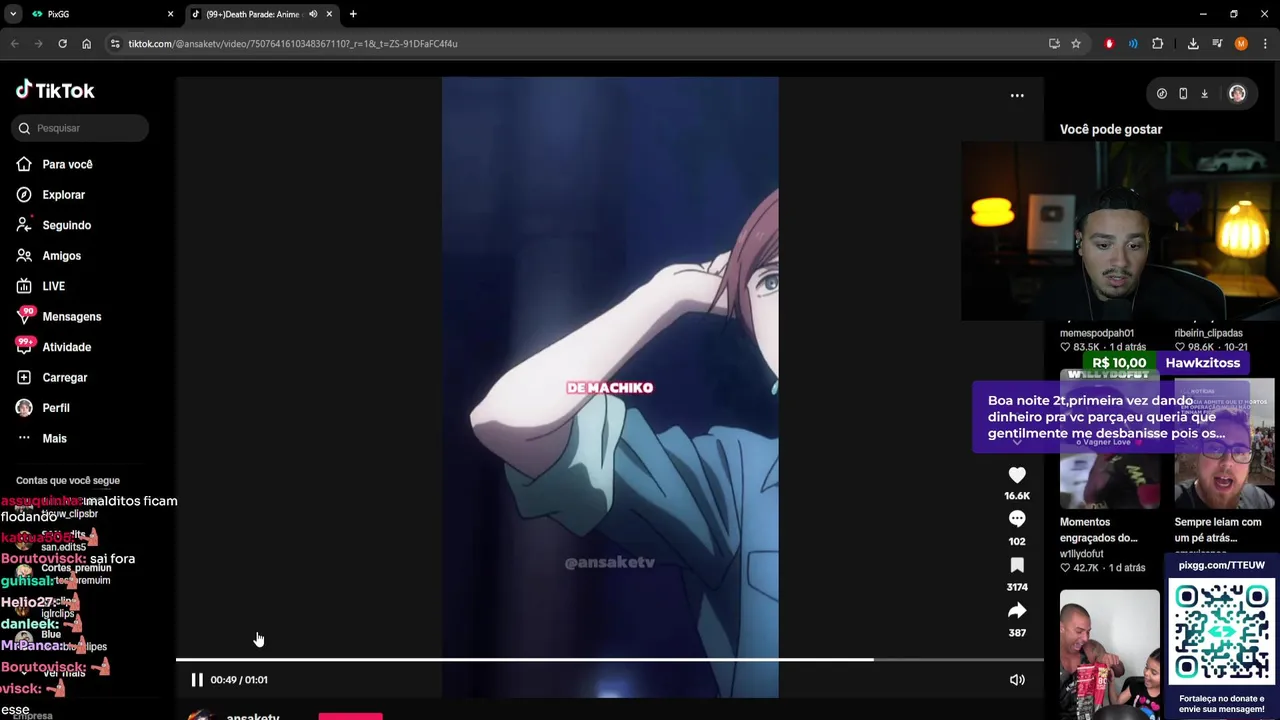
Task: Click the video progress bar
Action: [610, 660]
